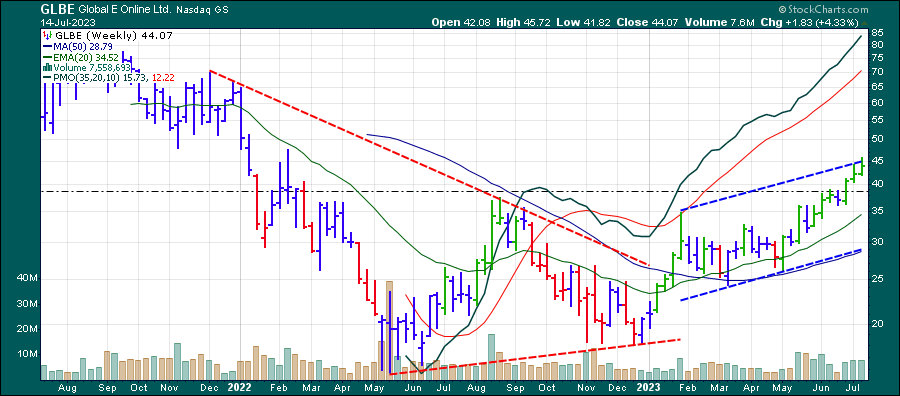Click the Volume 7,558,693 legend entry
Screen dimensions: 900x396
[x=92, y=67]
